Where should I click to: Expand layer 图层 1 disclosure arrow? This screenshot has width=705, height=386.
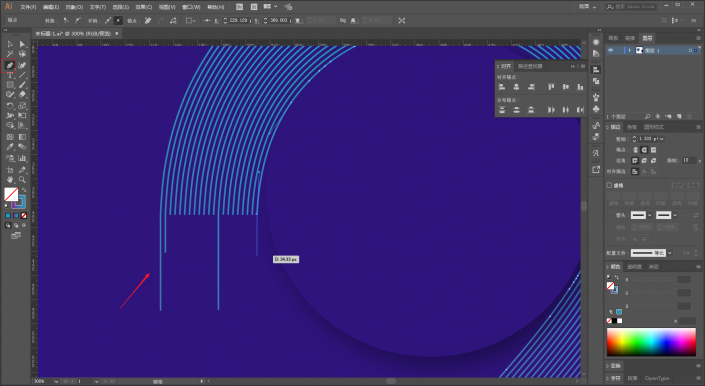[629, 50]
